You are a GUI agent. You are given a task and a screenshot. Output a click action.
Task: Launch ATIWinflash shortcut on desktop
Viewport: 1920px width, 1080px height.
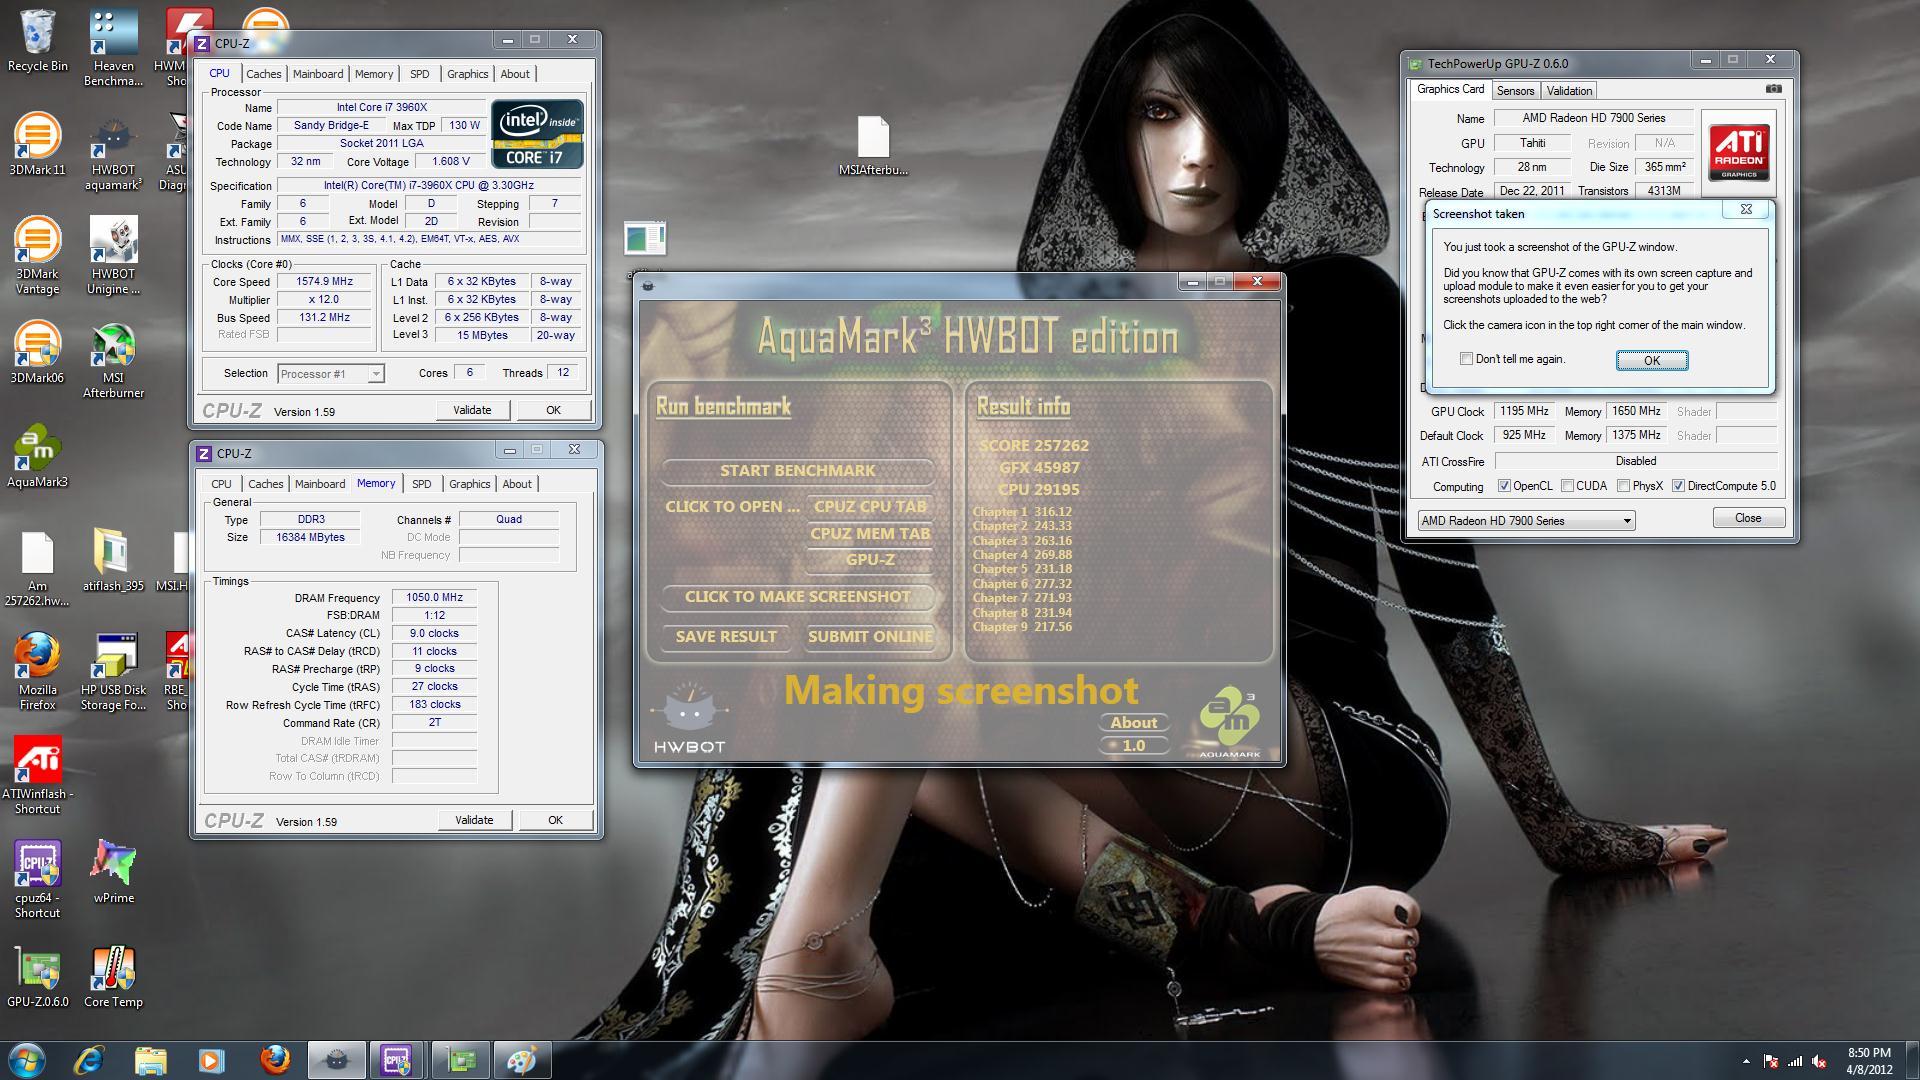pos(37,776)
